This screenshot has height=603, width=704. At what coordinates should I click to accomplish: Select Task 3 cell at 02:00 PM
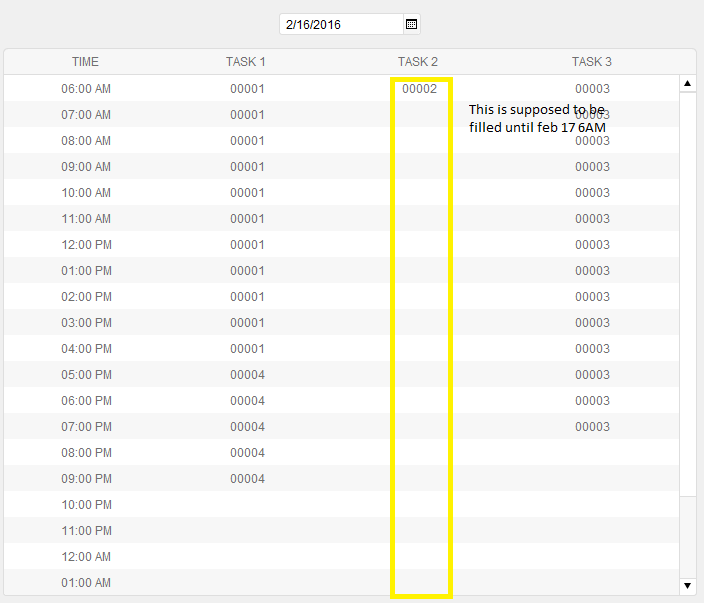coord(592,297)
